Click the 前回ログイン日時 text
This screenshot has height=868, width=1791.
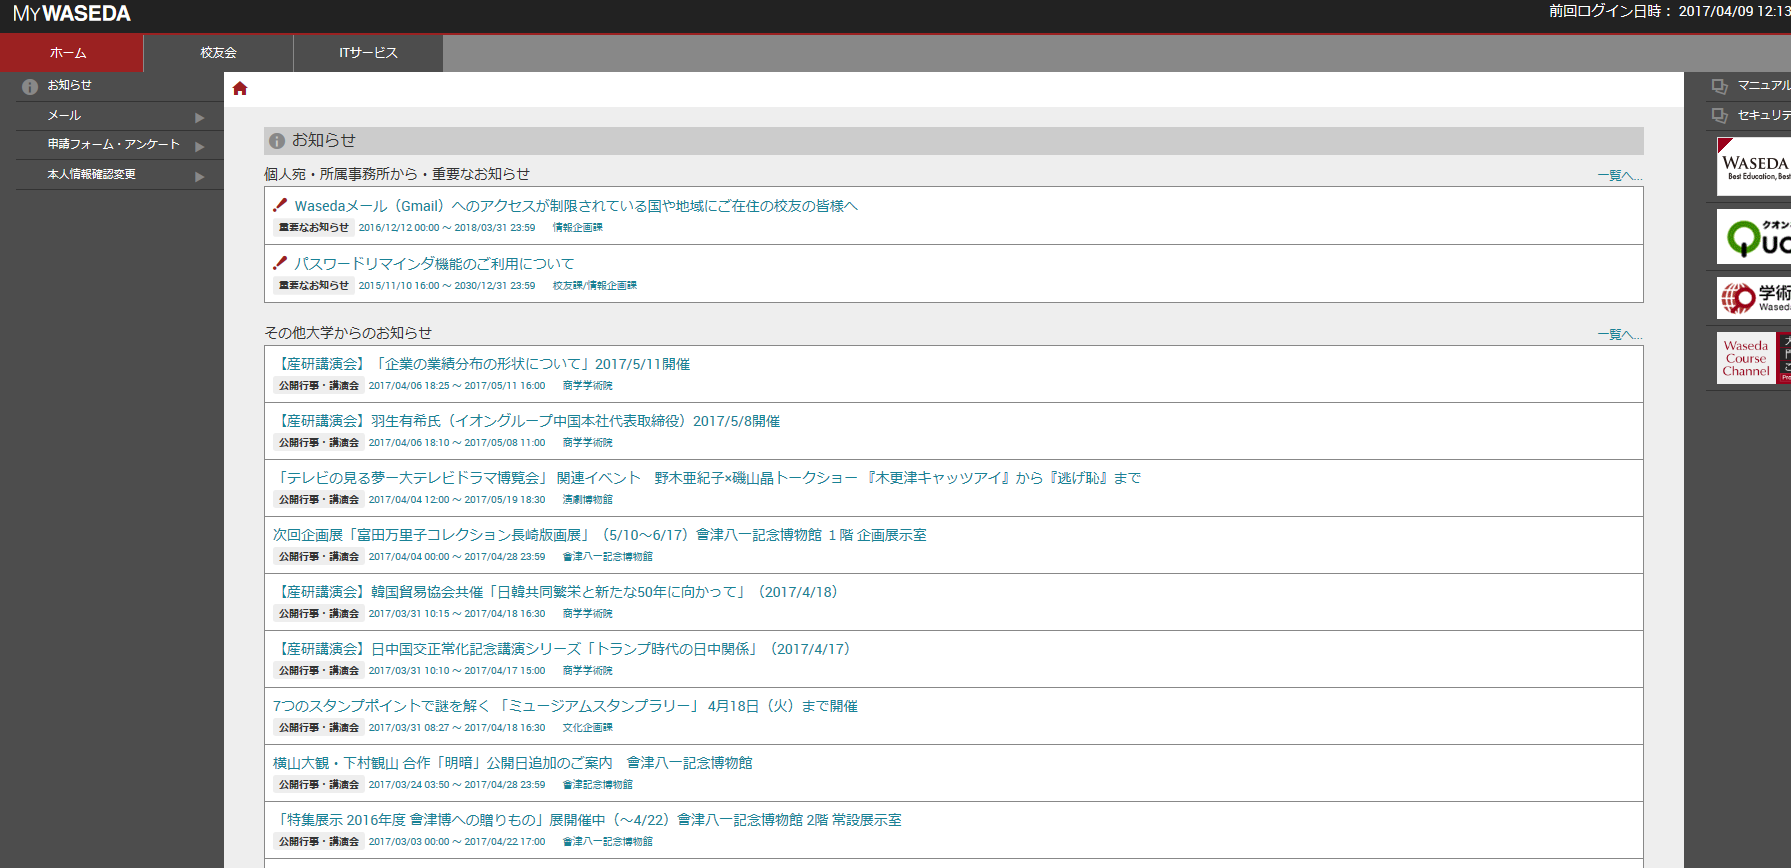click(1670, 11)
